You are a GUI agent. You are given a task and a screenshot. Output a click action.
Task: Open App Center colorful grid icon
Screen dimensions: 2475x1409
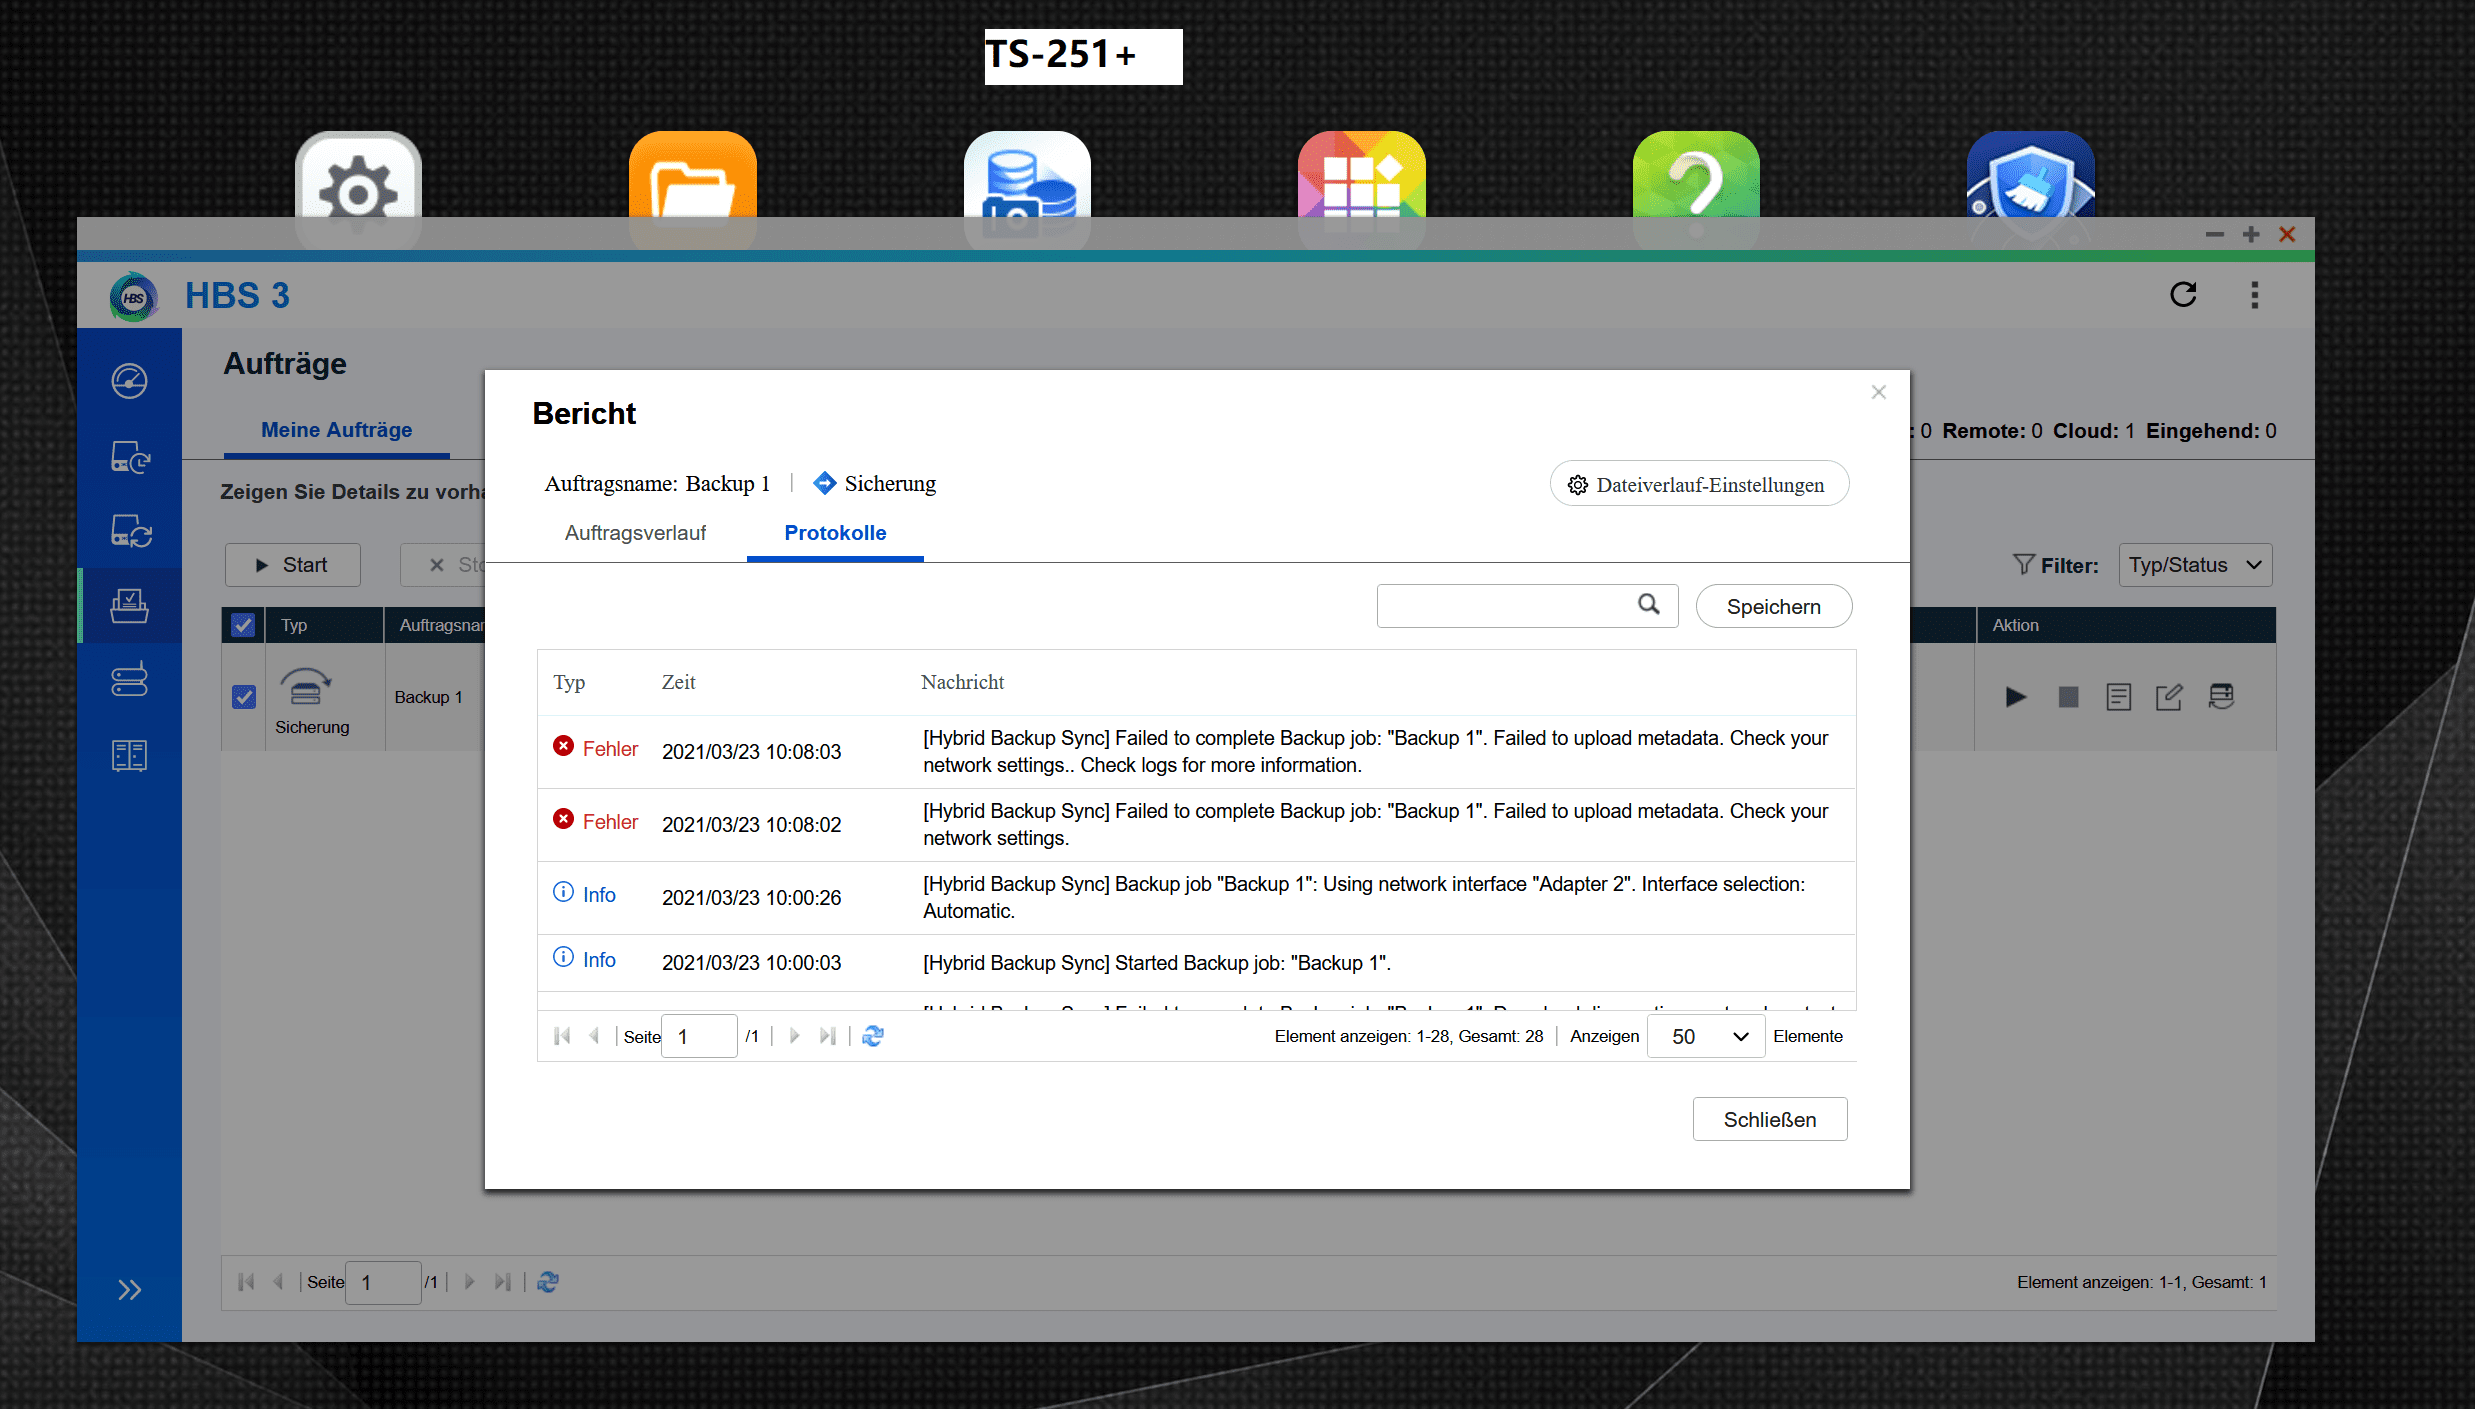click(1361, 188)
